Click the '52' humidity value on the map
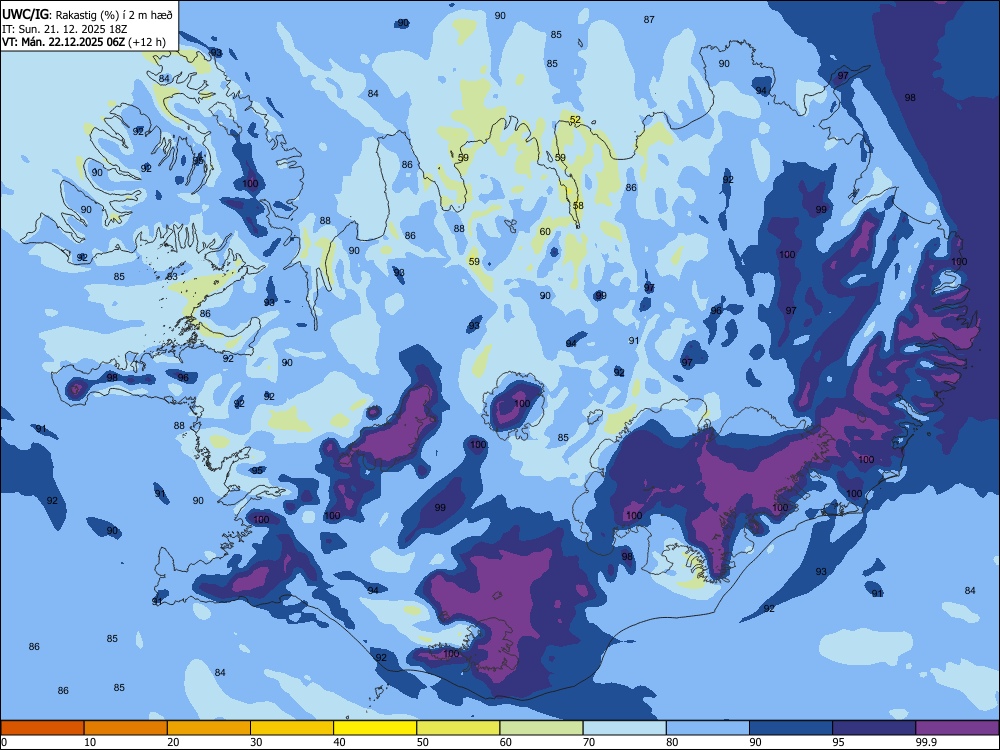Image resolution: width=1000 pixels, height=750 pixels. pyautogui.click(x=575, y=120)
